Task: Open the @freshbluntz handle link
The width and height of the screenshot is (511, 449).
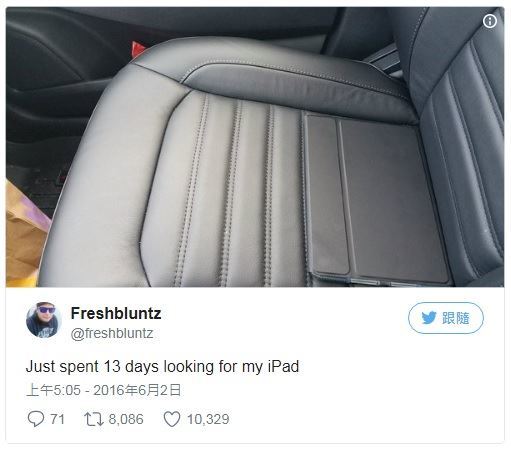Action: point(112,333)
